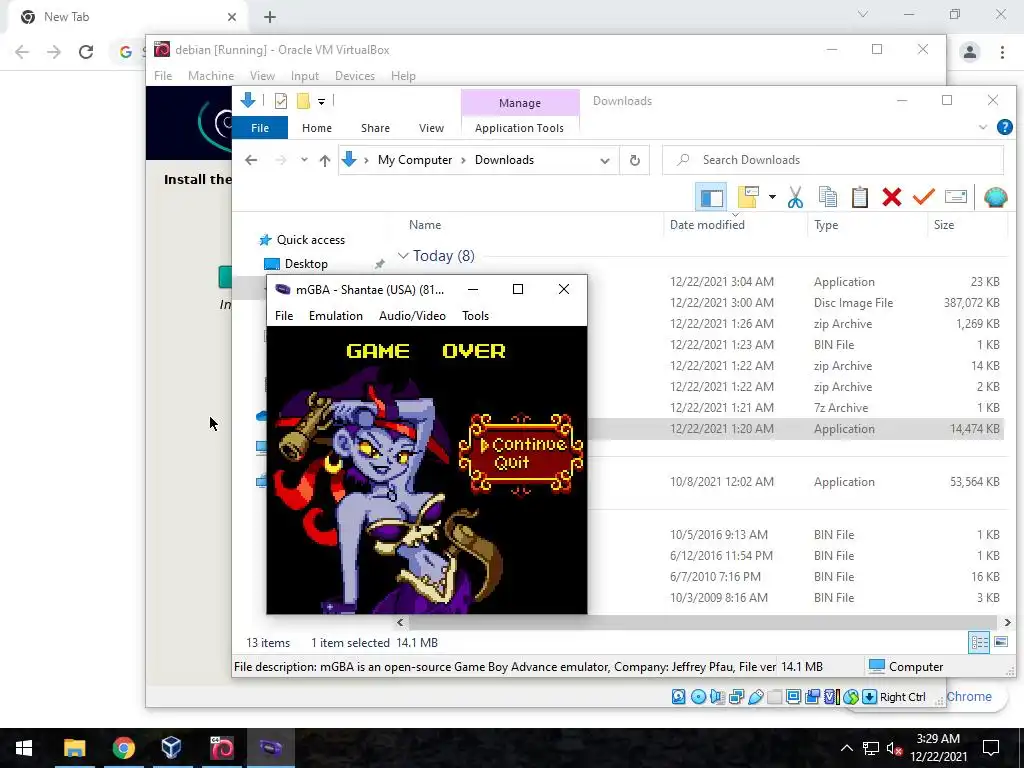Switch to Details view in status bar

pyautogui.click(x=979, y=643)
